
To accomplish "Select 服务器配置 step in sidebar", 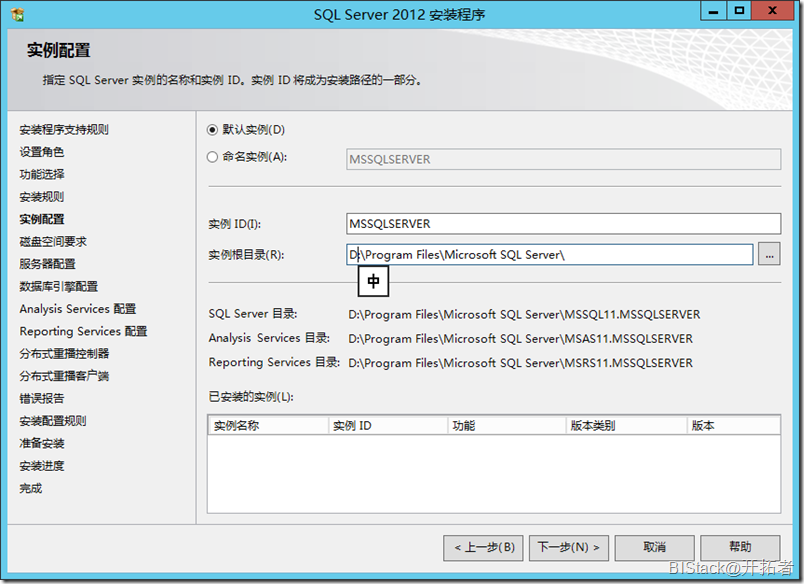I will 48,264.
